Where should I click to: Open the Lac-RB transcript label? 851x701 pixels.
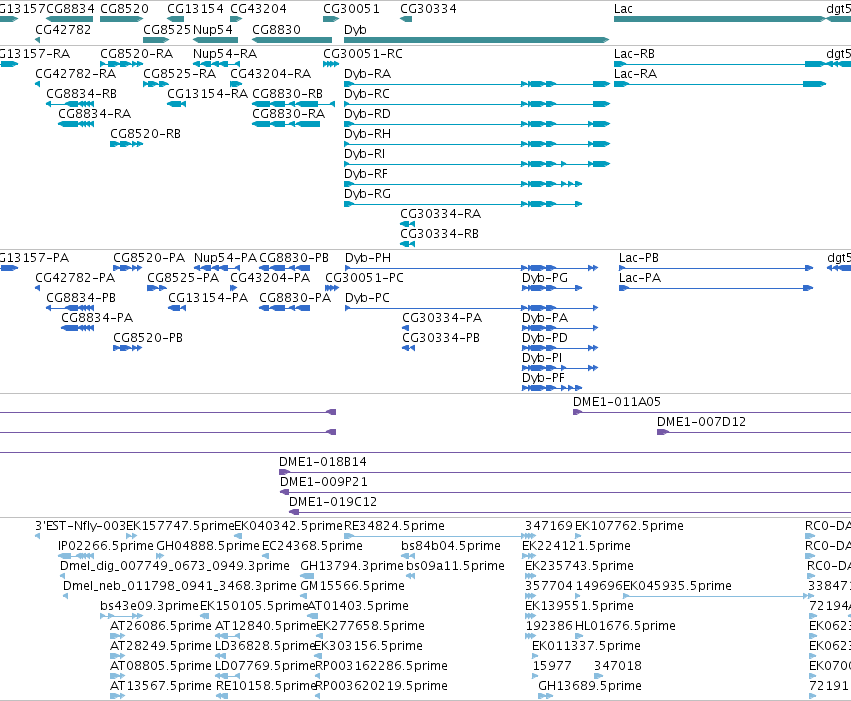click(x=634, y=54)
